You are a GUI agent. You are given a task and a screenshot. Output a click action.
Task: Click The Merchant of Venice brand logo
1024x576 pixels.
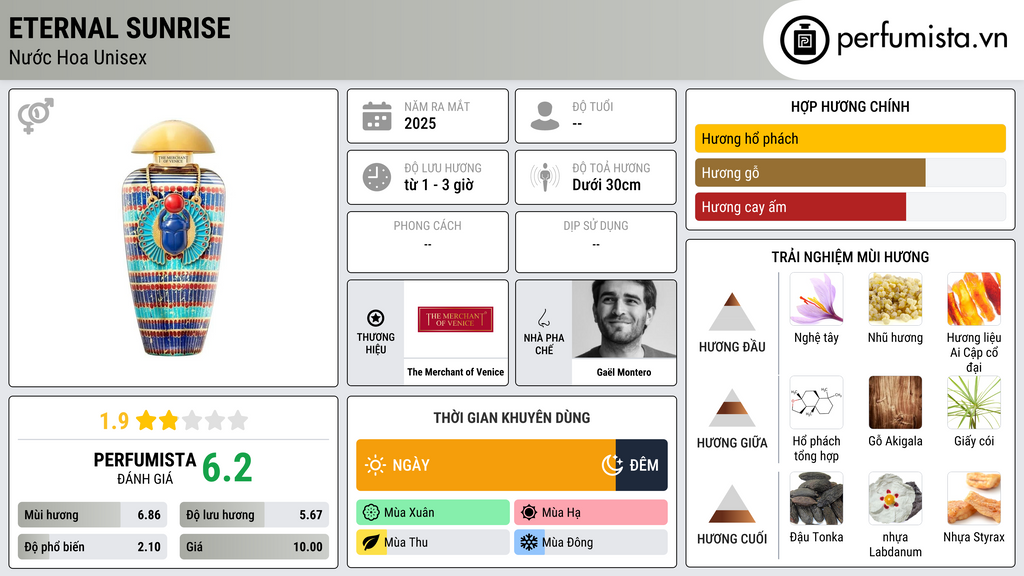(455, 319)
